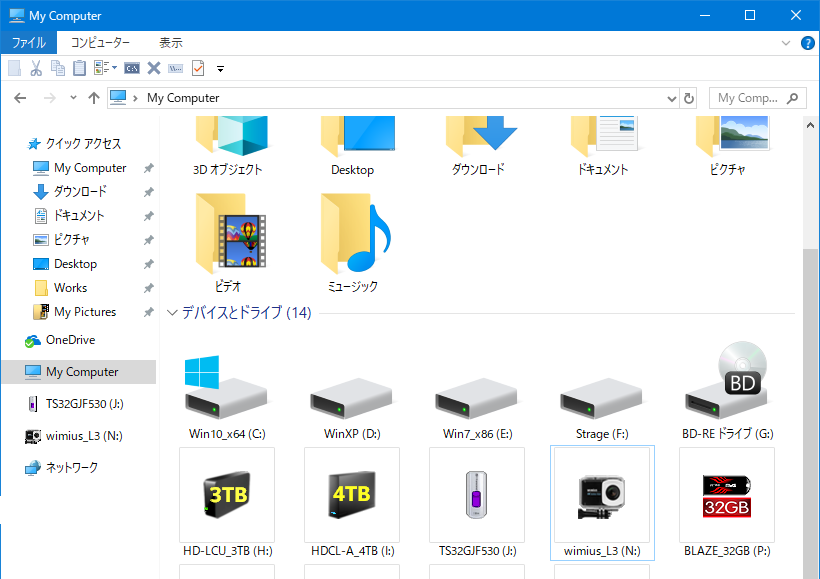Viewport: 820px width, 579px height.
Task: Open ピクチャ in the navigation pane
Action: point(72,240)
